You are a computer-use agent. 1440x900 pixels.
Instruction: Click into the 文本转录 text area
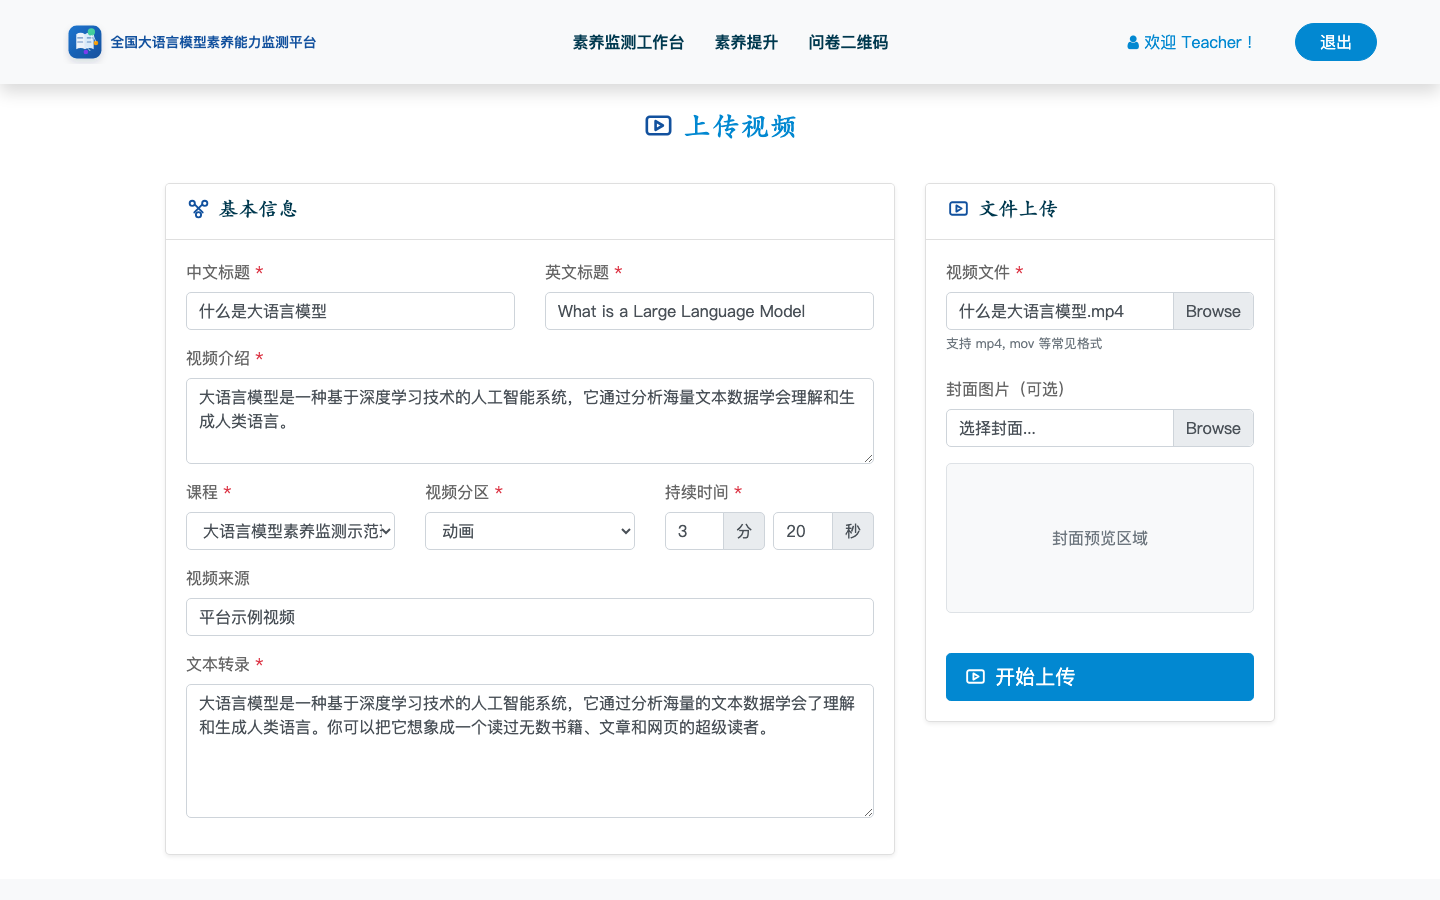click(x=530, y=751)
